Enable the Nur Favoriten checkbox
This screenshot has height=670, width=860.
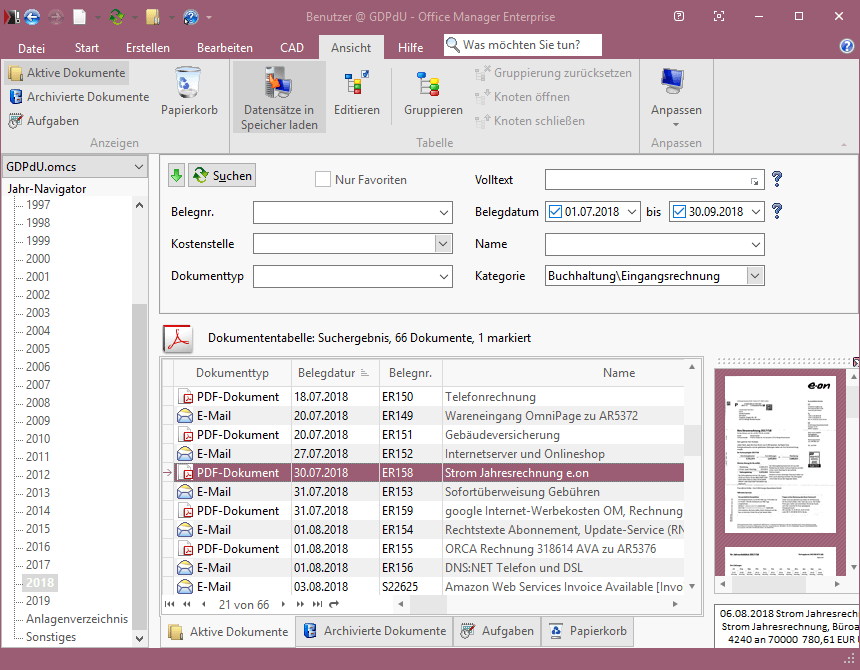pos(323,180)
